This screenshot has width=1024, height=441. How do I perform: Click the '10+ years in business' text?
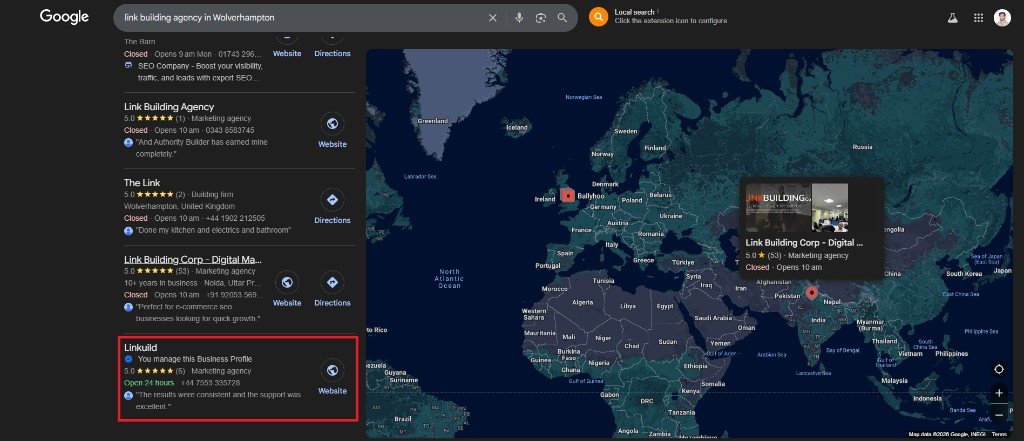161,283
